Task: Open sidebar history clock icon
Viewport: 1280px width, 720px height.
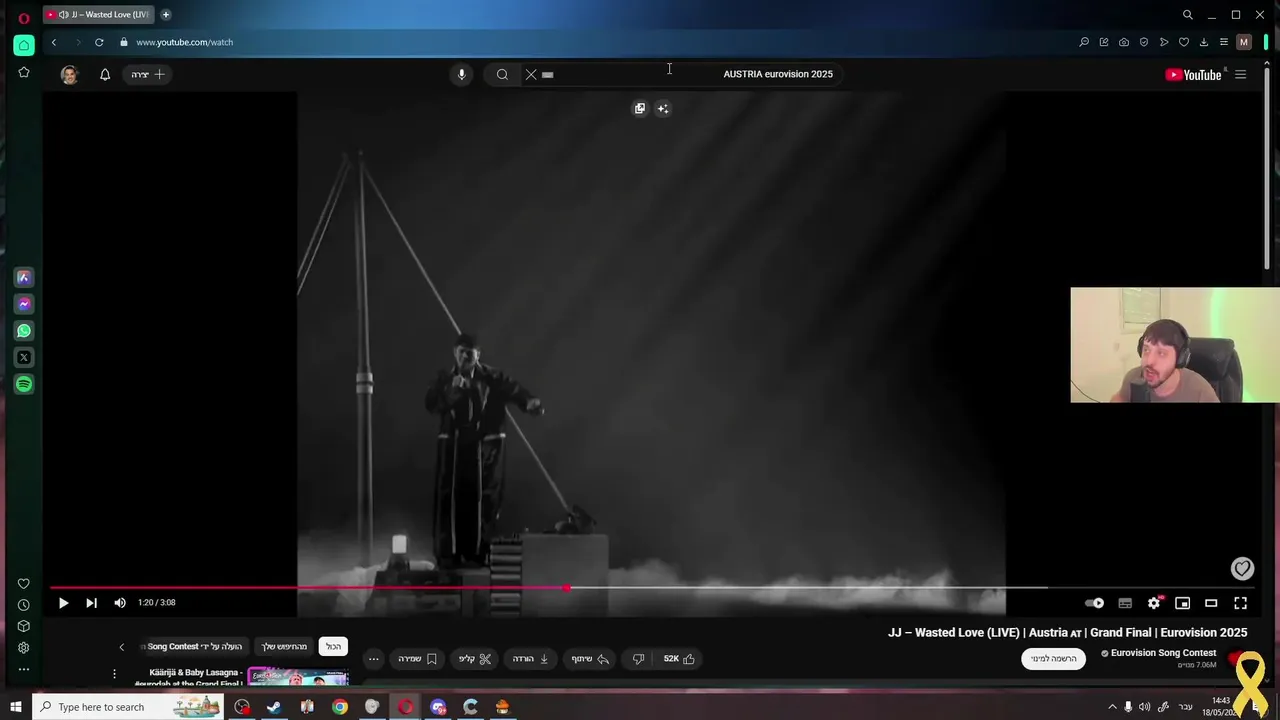Action: pyautogui.click(x=24, y=605)
